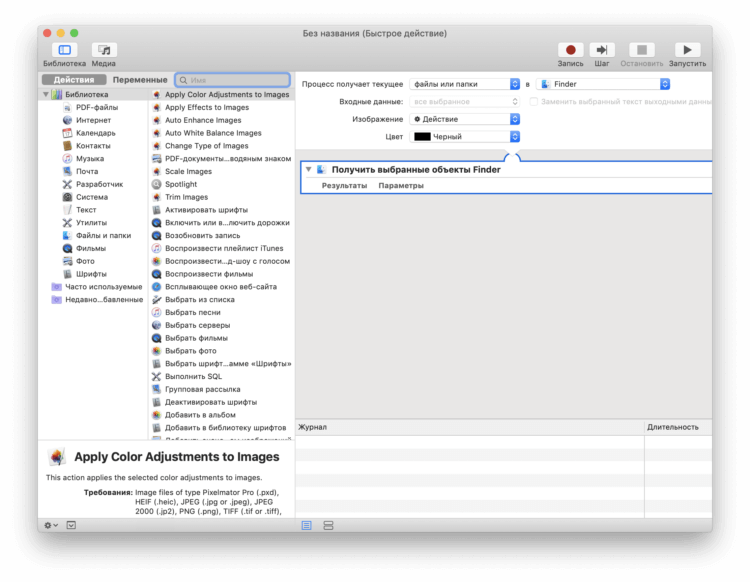This screenshot has width=750, height=582.
Task: Open файлы или папки dropdown
Action: tap(464, 84)
